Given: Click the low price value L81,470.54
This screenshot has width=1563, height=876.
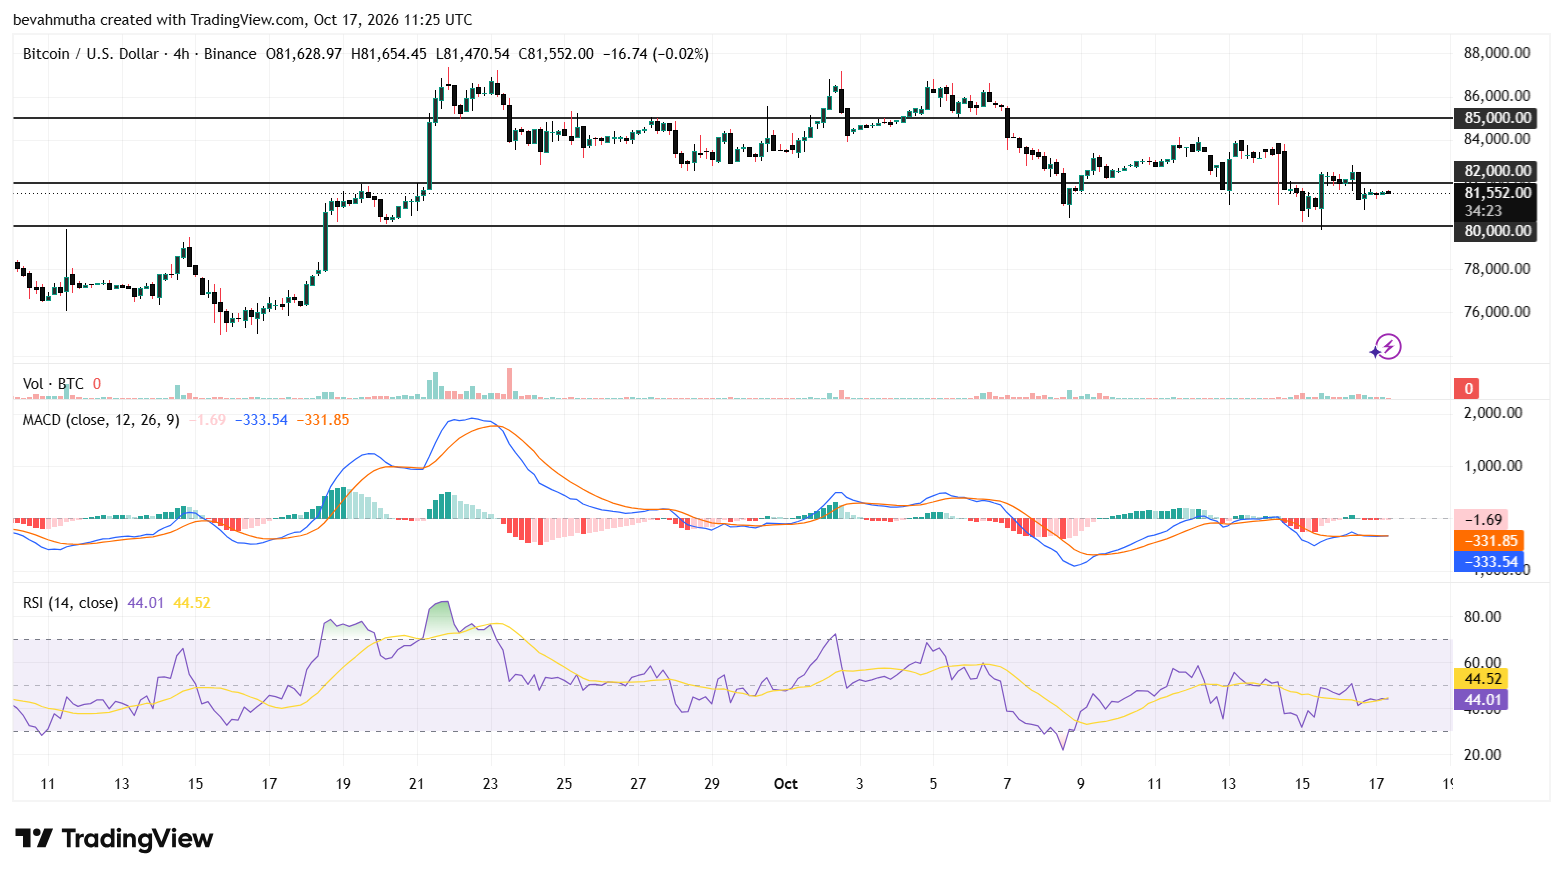Looking at the screenshot, I should [x=472, y=54].
